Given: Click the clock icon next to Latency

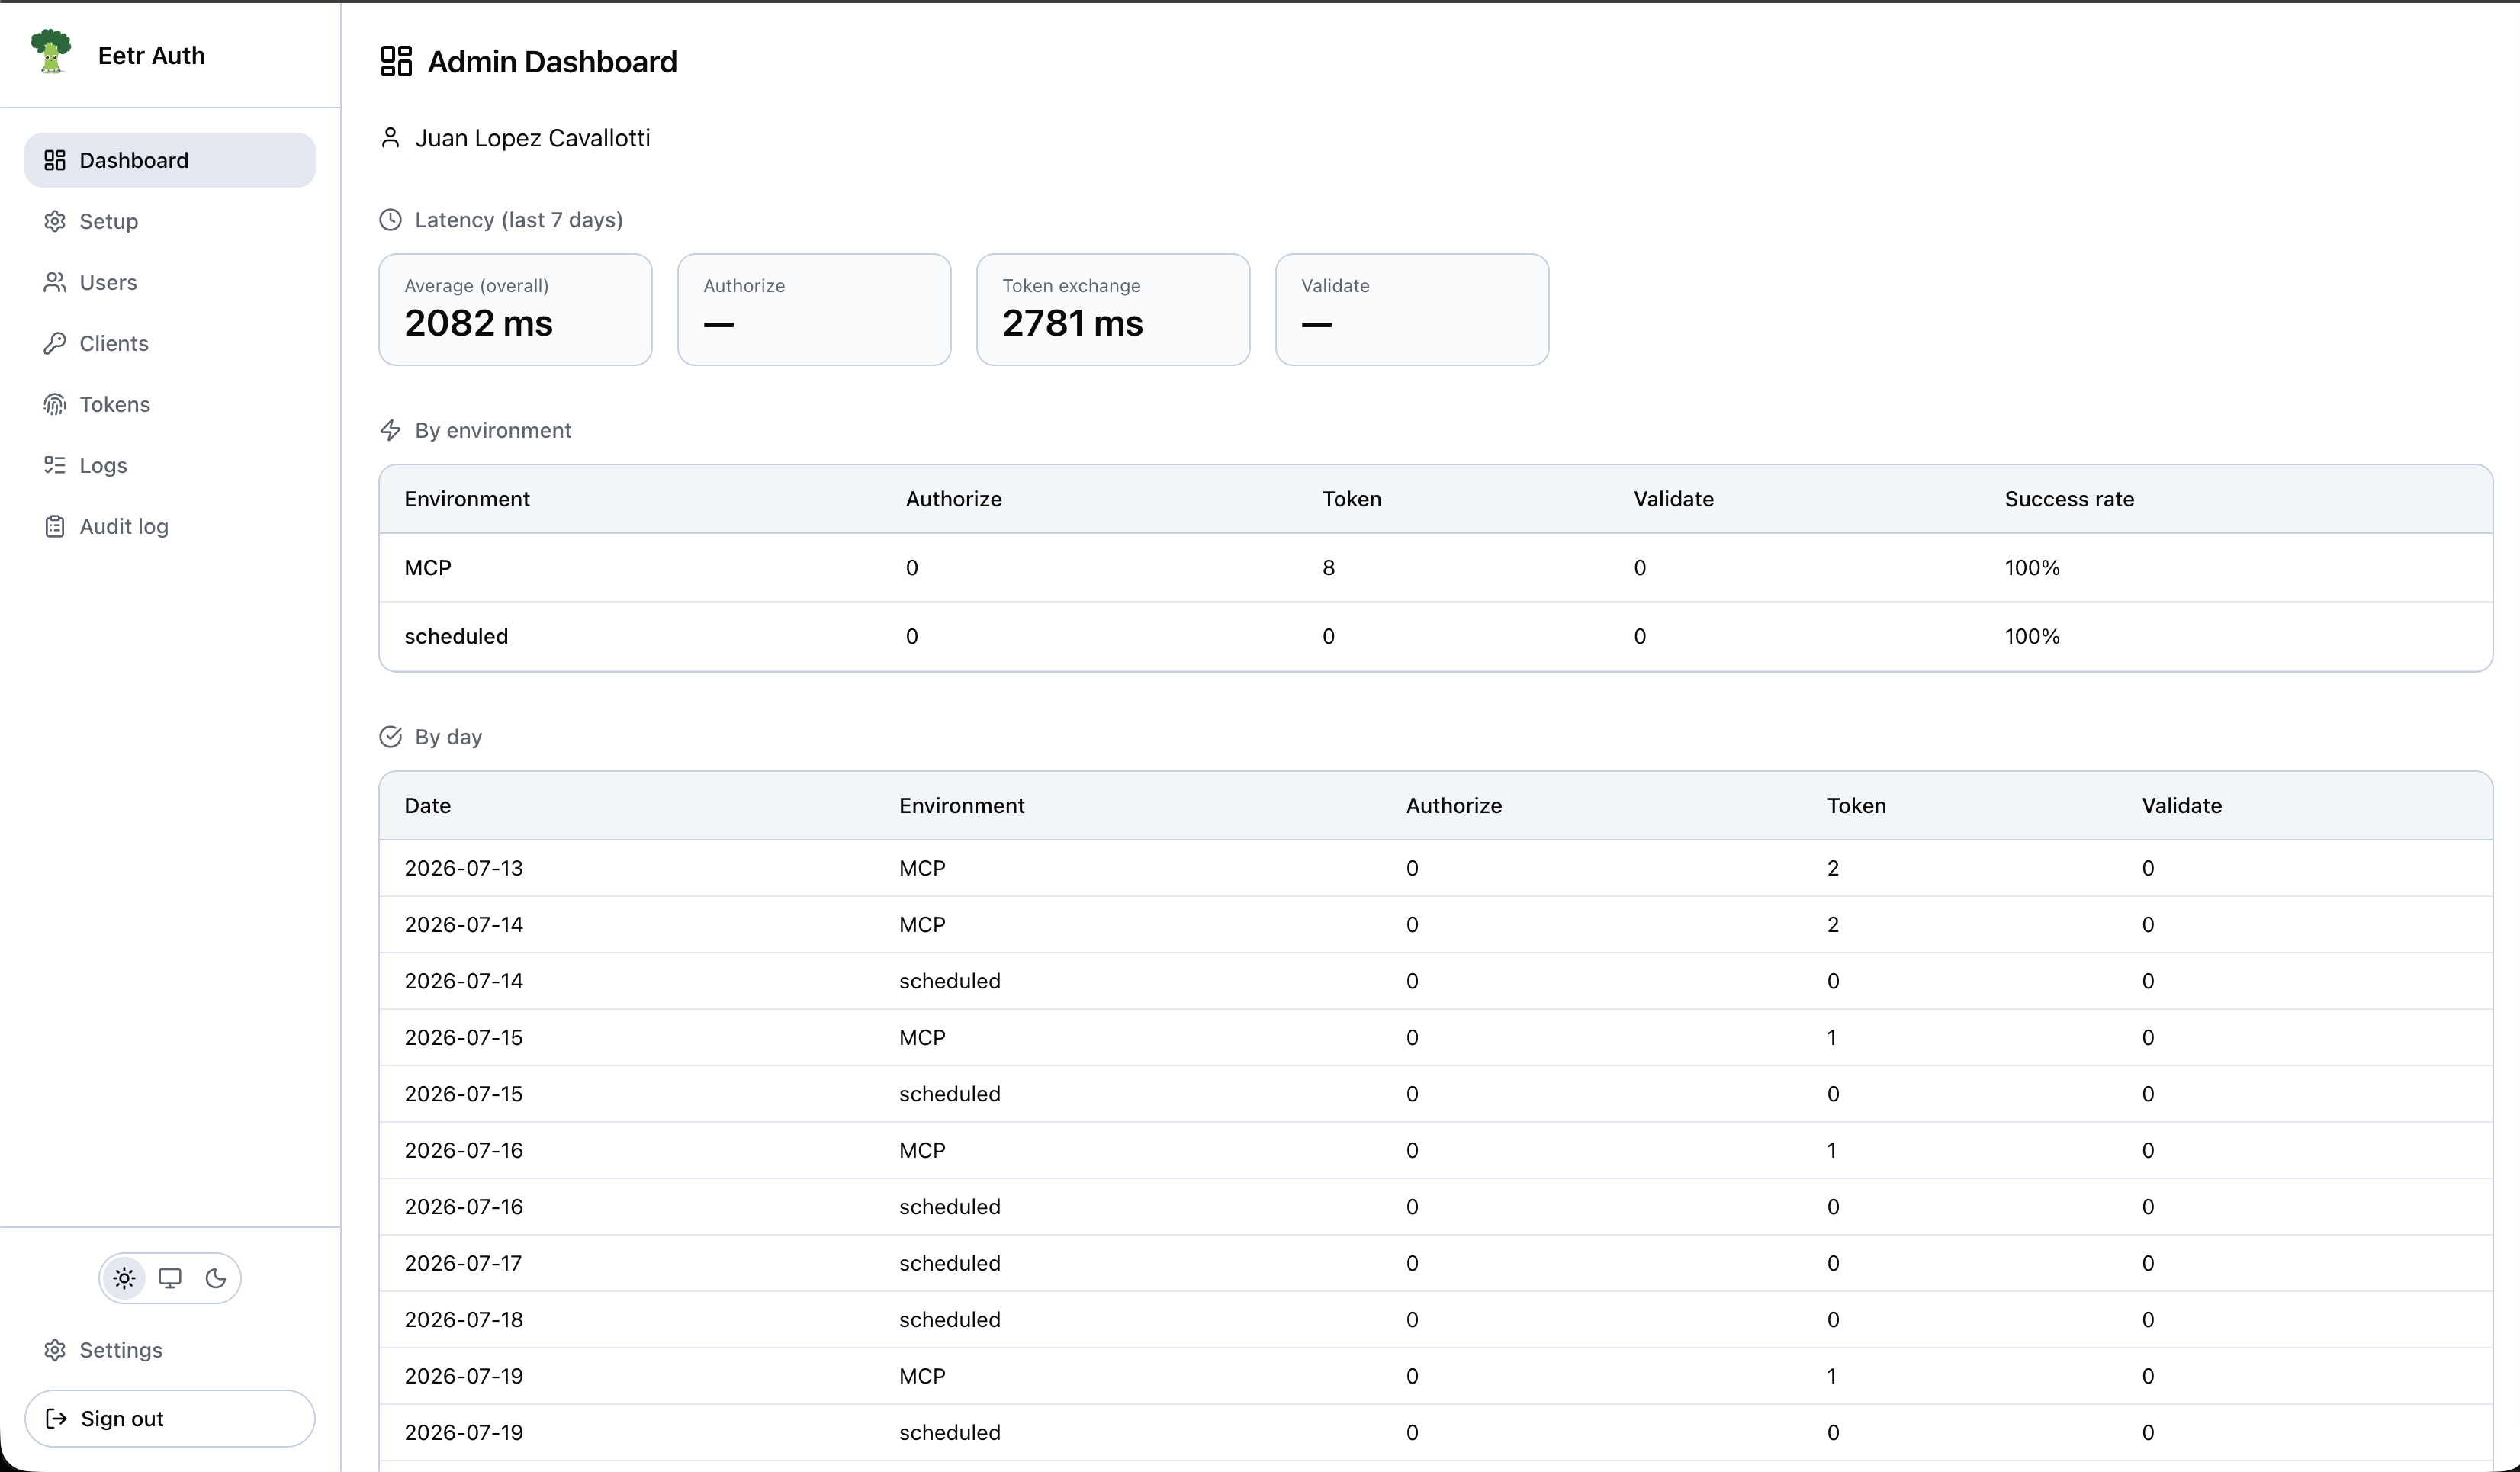Looking at the screenshot, I should point(390,219).
